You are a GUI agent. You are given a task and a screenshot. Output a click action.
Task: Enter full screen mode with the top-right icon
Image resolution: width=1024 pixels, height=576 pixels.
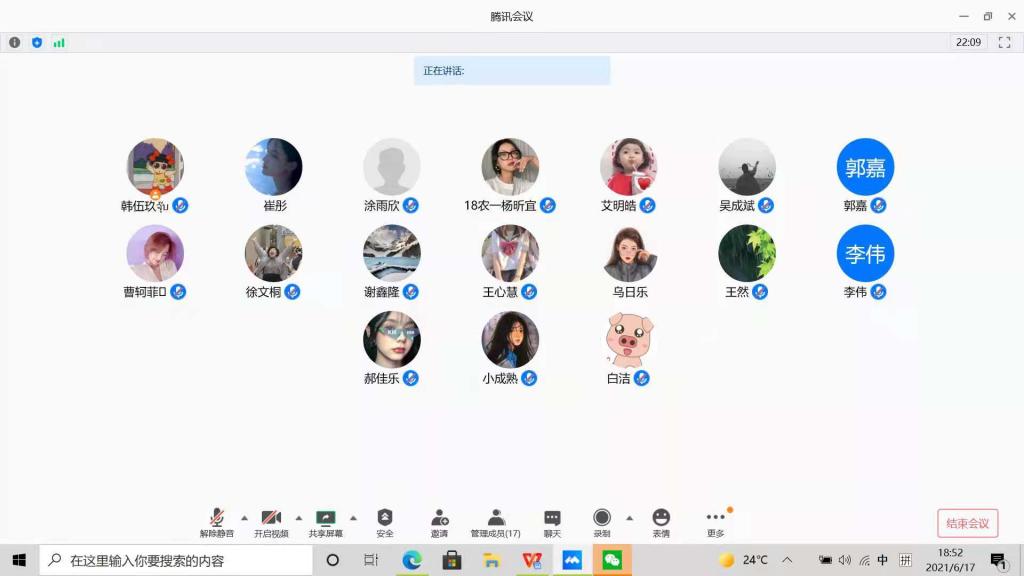click(x=1005, y=43)
